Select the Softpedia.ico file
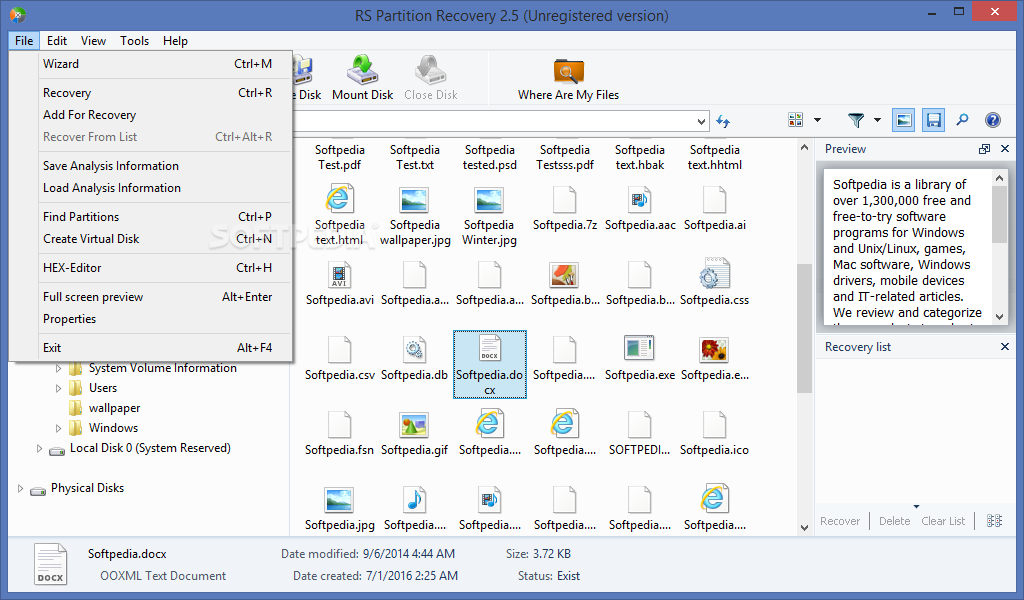The width and height of the screenshot is (1024, 600). point(714,434)
